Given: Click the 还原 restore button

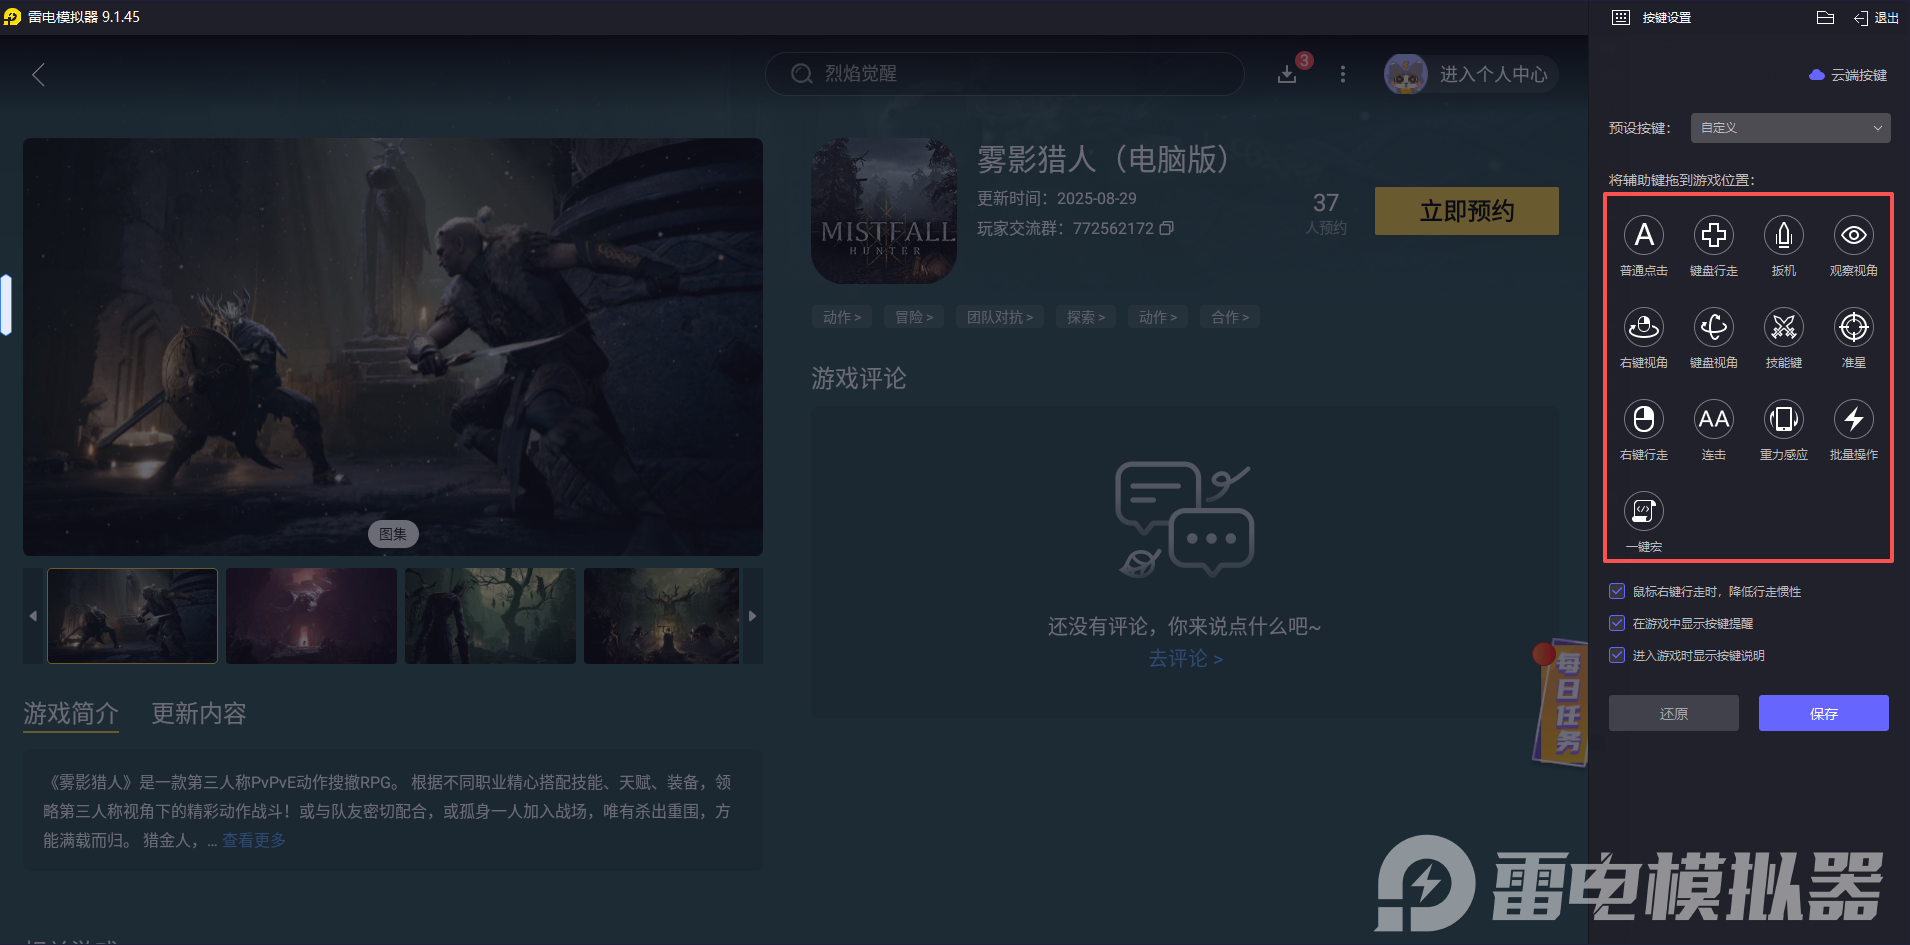Looking at the screenshot, I should pos(1674,713).
